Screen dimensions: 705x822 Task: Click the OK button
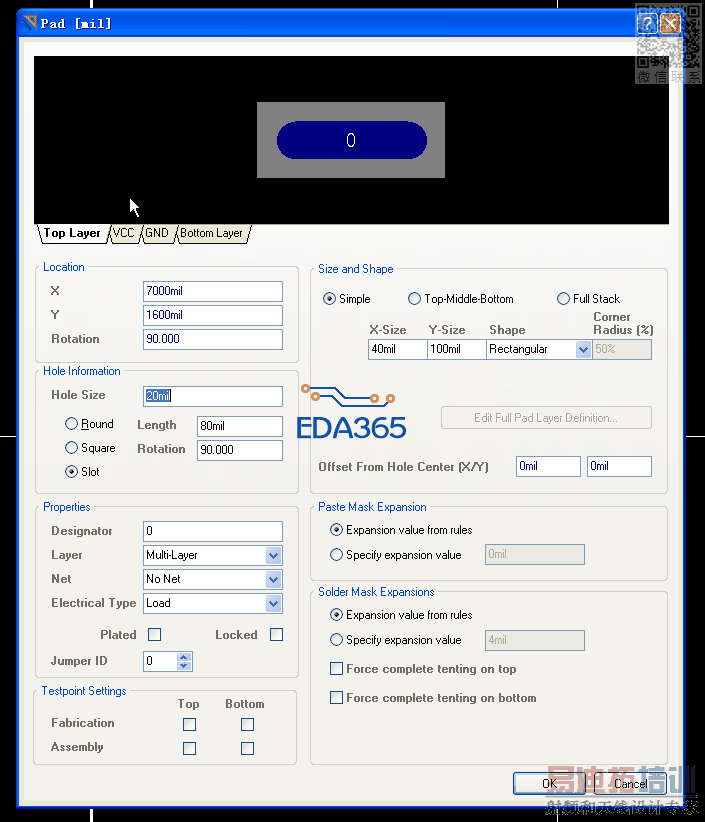pos(549,783)
